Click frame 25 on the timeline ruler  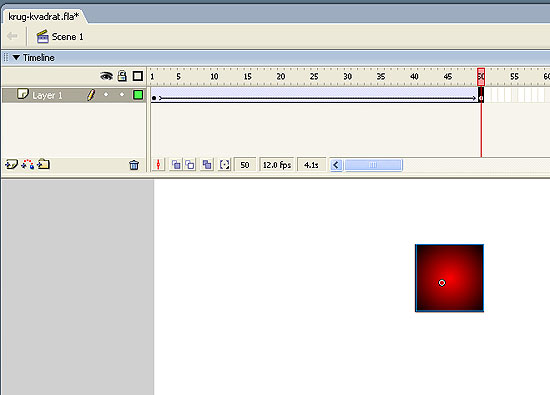314,76
